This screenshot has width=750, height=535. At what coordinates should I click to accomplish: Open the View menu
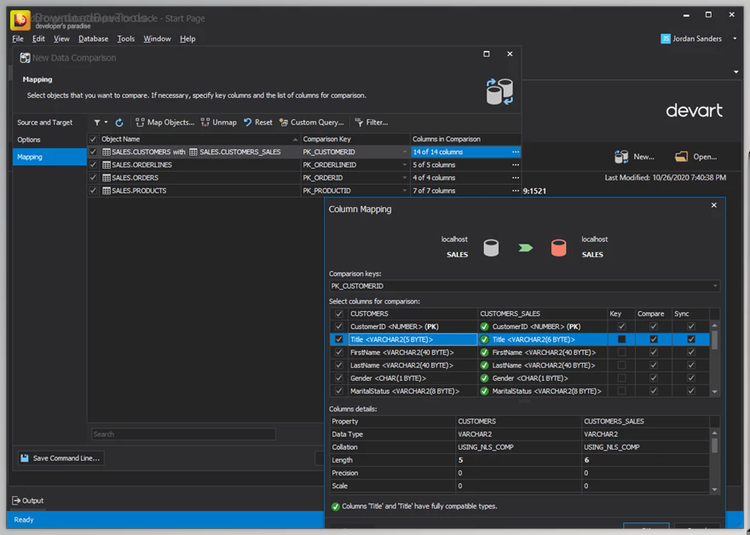(61, 39)
